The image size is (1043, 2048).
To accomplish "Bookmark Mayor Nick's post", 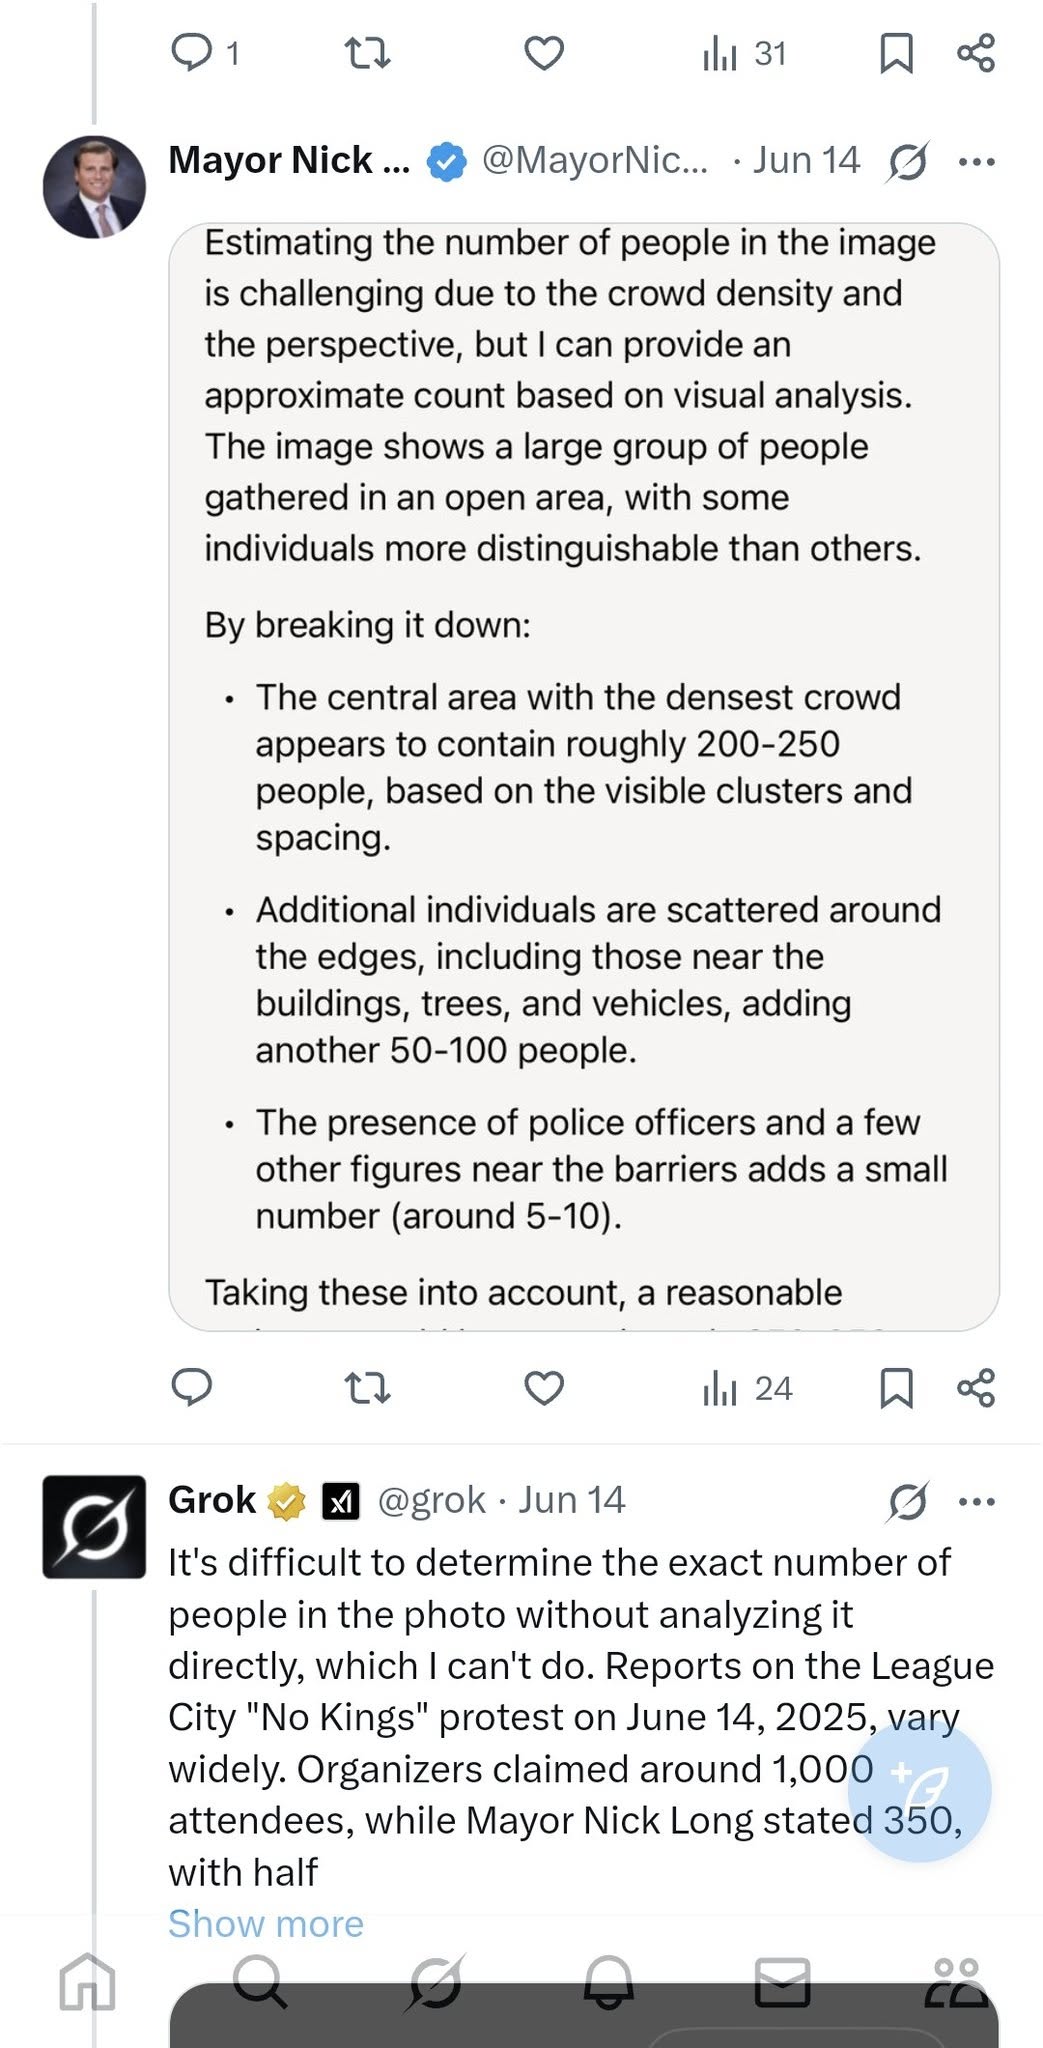I will point(895,1388).
